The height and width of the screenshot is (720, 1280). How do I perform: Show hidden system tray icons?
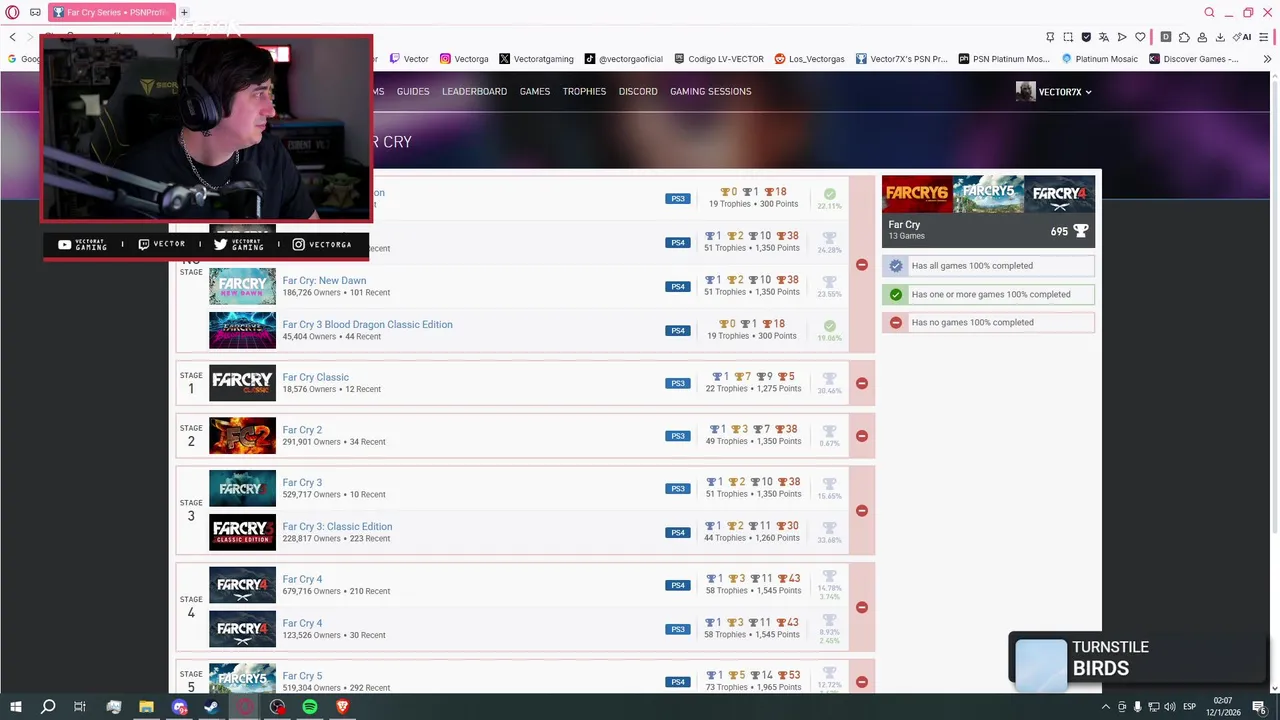pos(1106,707)
